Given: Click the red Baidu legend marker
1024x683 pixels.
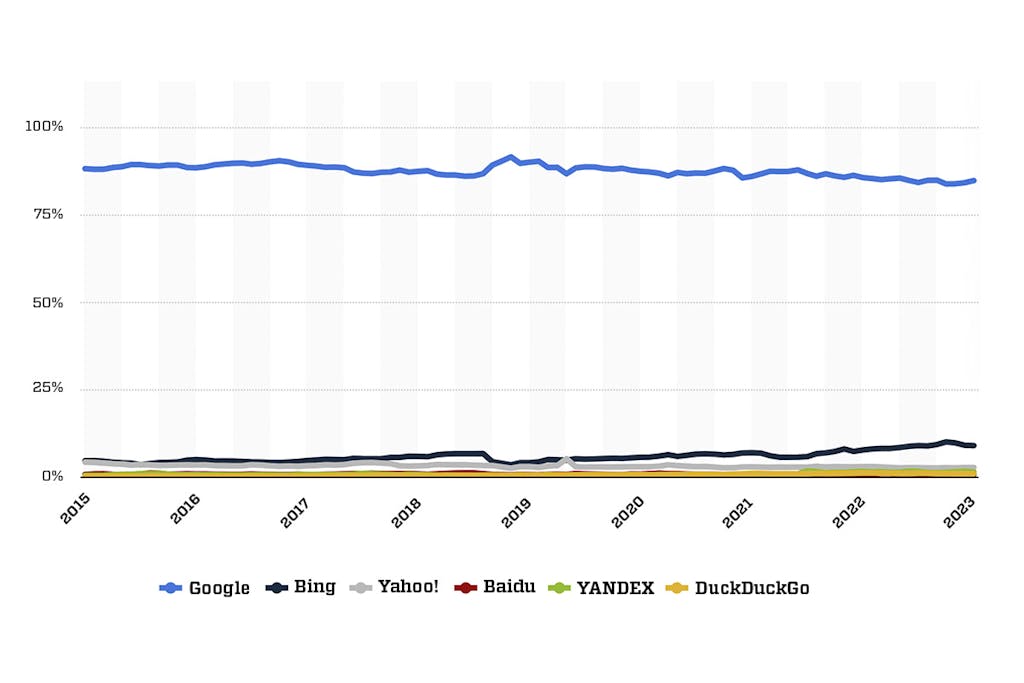Looking at the screenshot, I should click(x=465, y=588).
